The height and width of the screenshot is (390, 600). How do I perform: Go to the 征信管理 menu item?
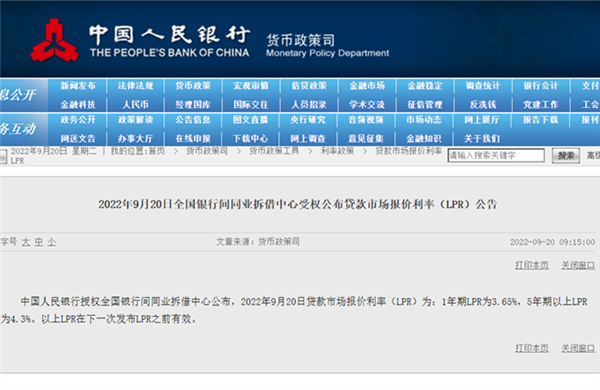click(425, 104)
